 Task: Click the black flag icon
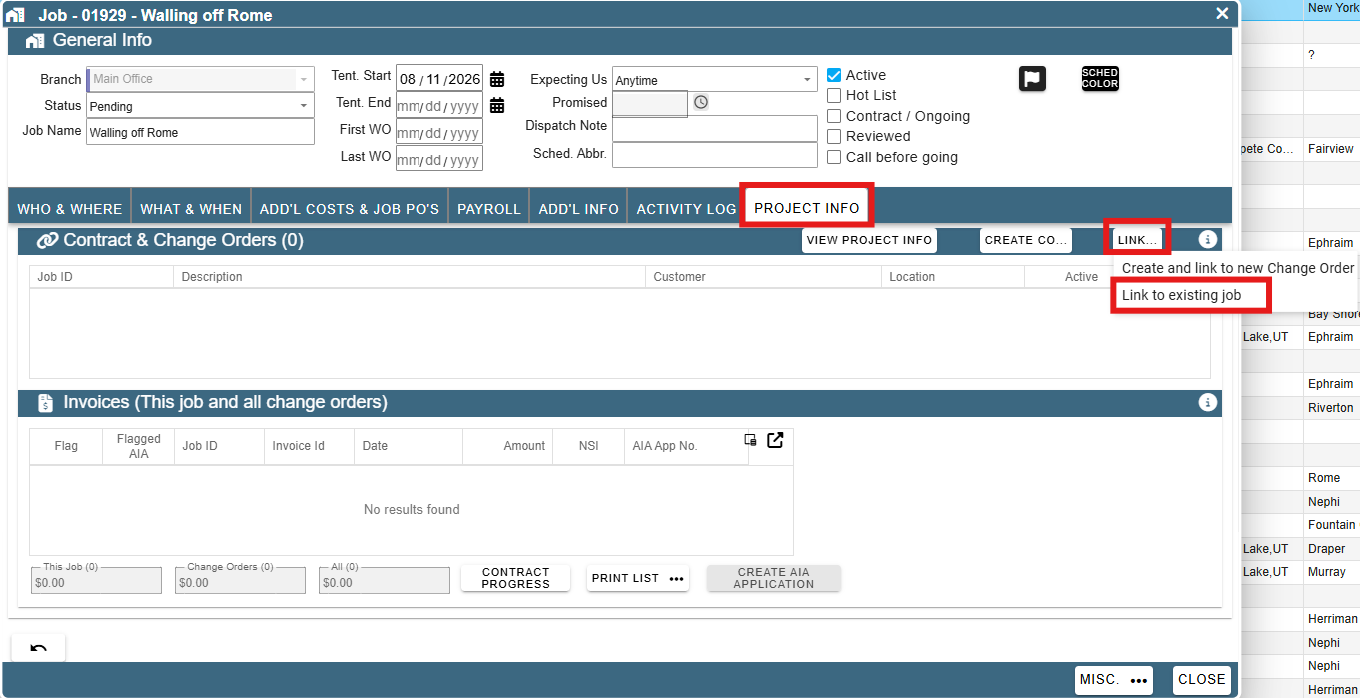click(1032, 79)
